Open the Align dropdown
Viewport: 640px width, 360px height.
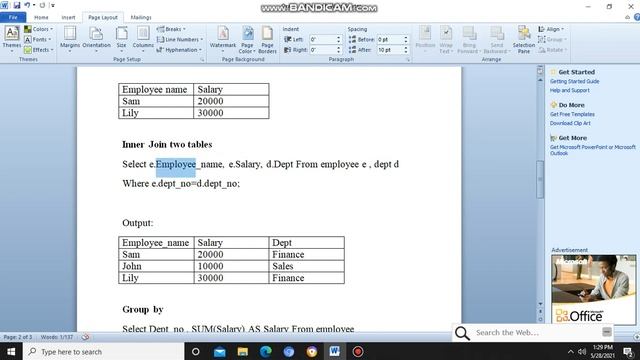(551, 29)
